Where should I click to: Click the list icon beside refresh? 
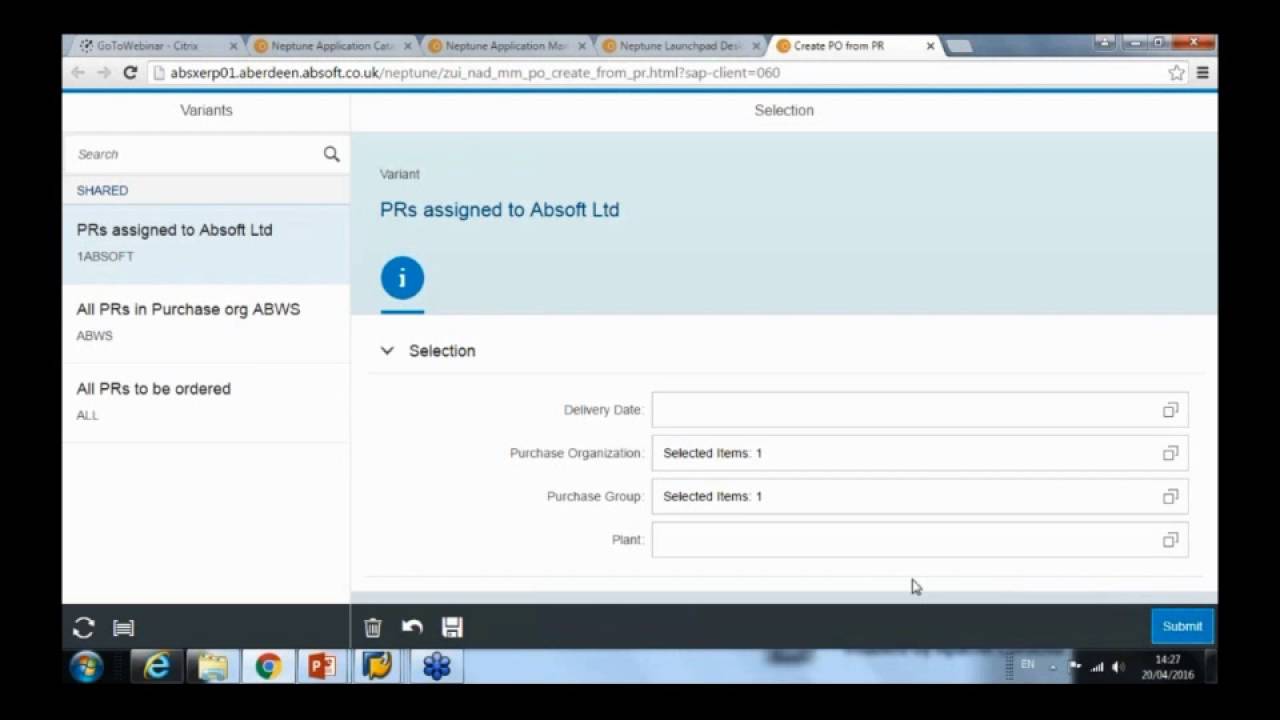(x=123, y=628)
